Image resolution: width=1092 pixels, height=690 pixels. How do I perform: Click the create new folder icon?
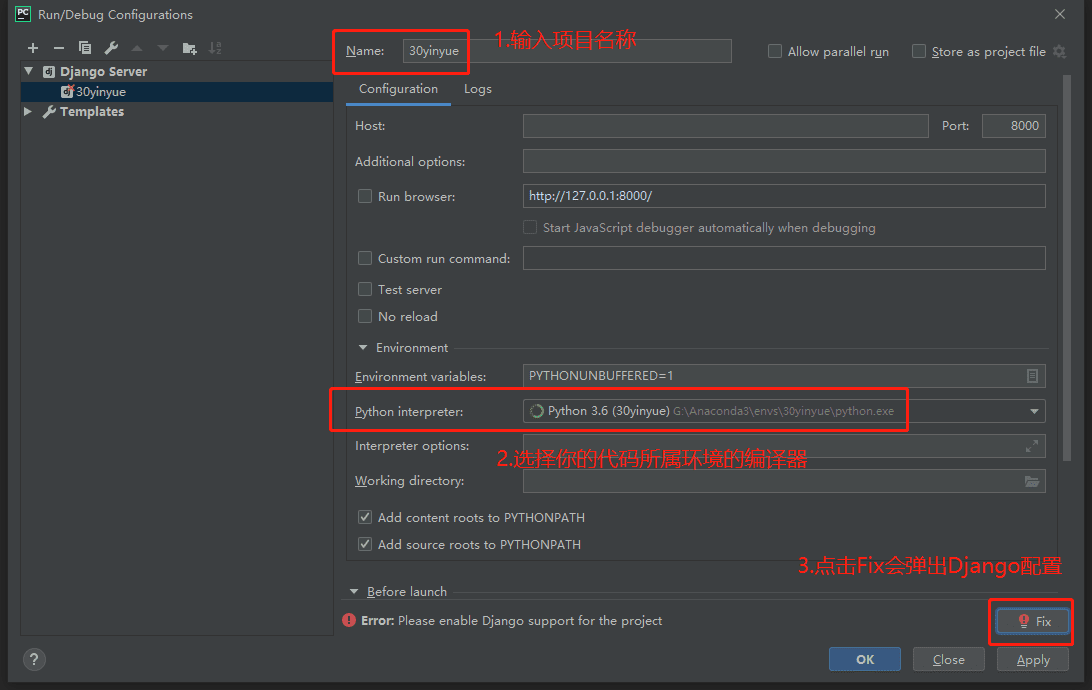coord(189,48)
